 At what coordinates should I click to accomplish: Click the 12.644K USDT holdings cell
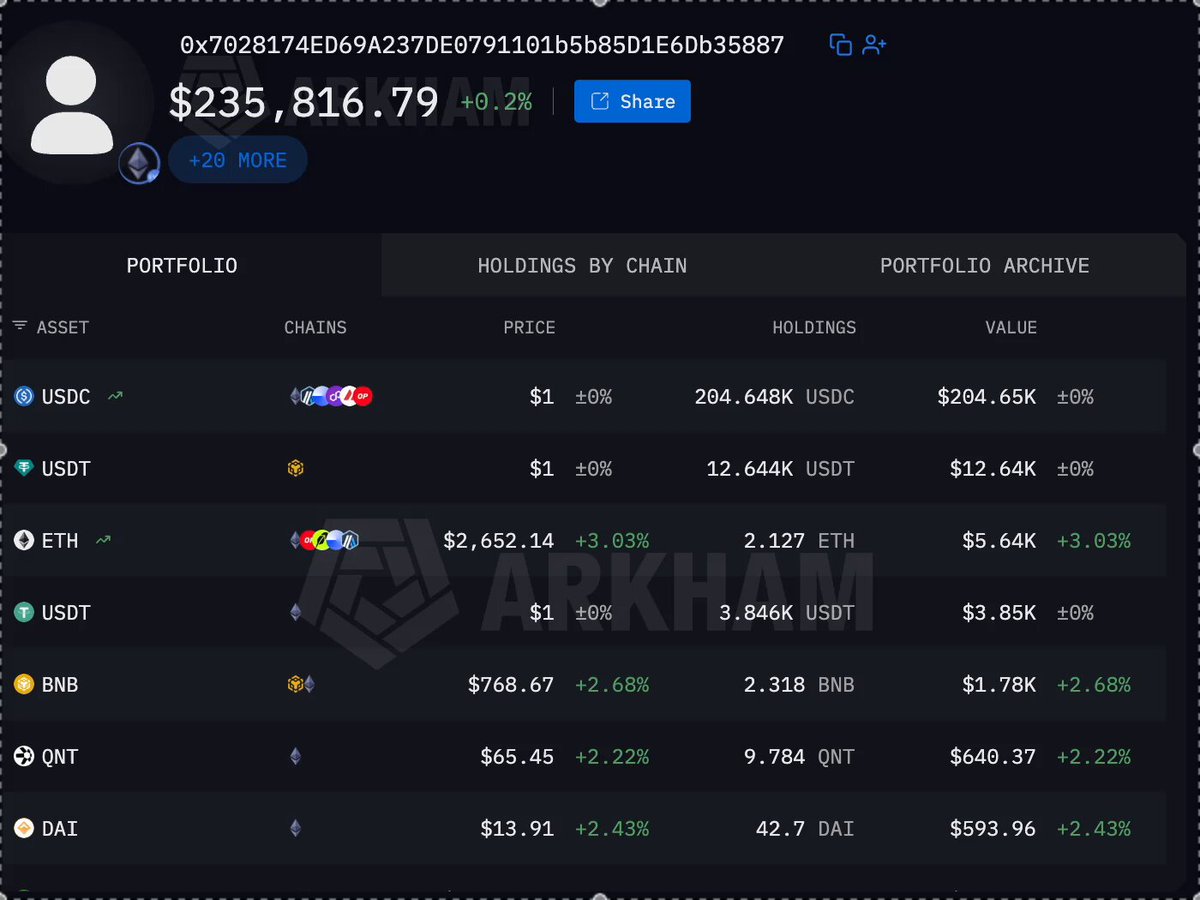[781, 469]
